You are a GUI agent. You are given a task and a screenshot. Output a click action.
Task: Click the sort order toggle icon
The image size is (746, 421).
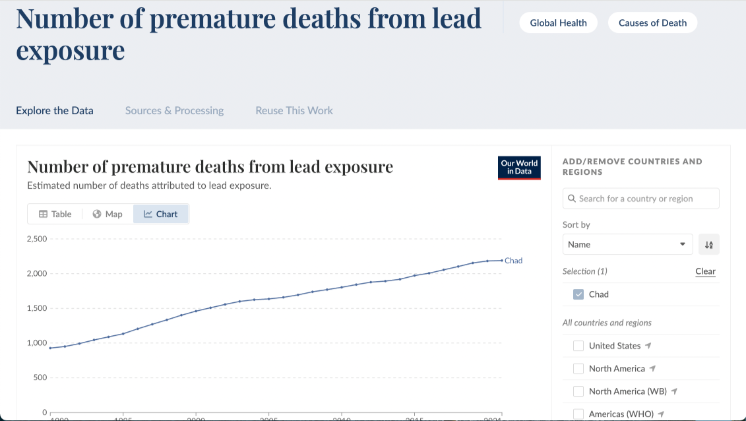tap(708, 244)
